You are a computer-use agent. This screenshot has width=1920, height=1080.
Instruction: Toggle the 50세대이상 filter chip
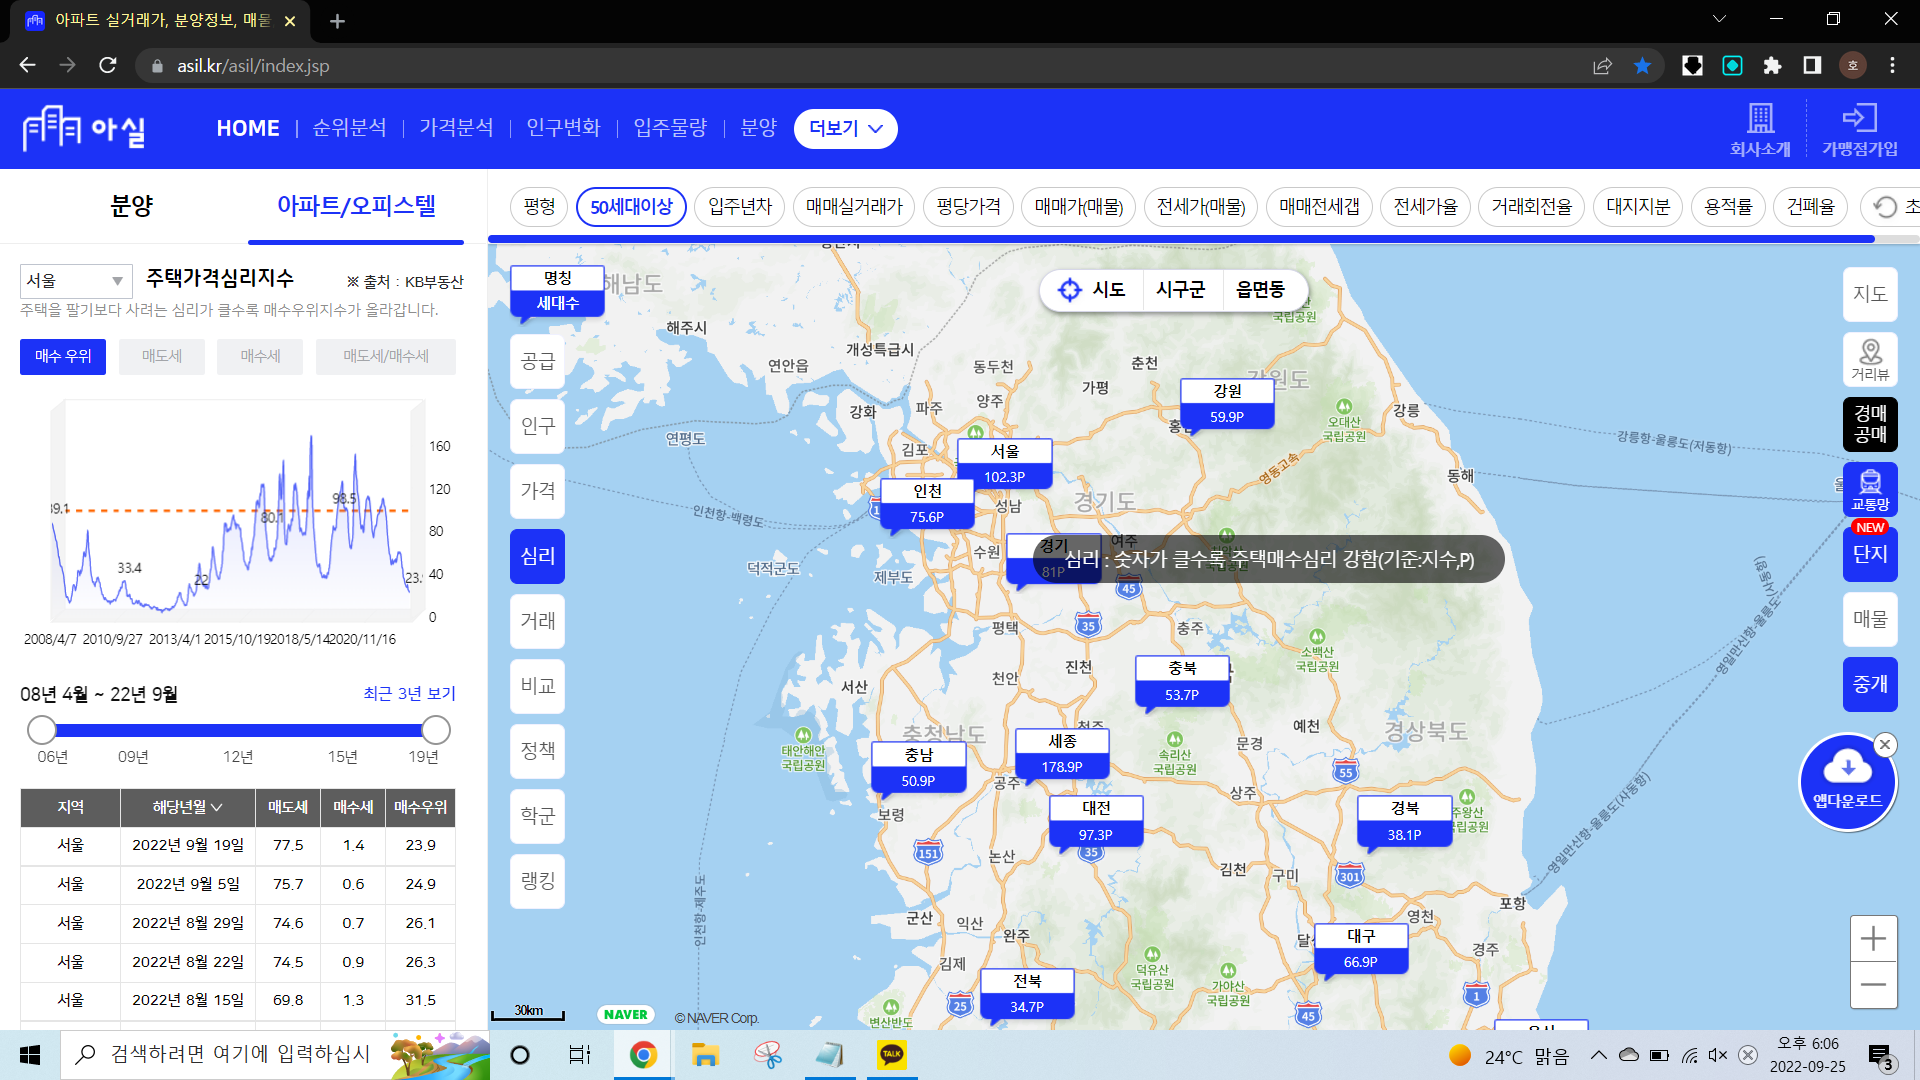631,207
